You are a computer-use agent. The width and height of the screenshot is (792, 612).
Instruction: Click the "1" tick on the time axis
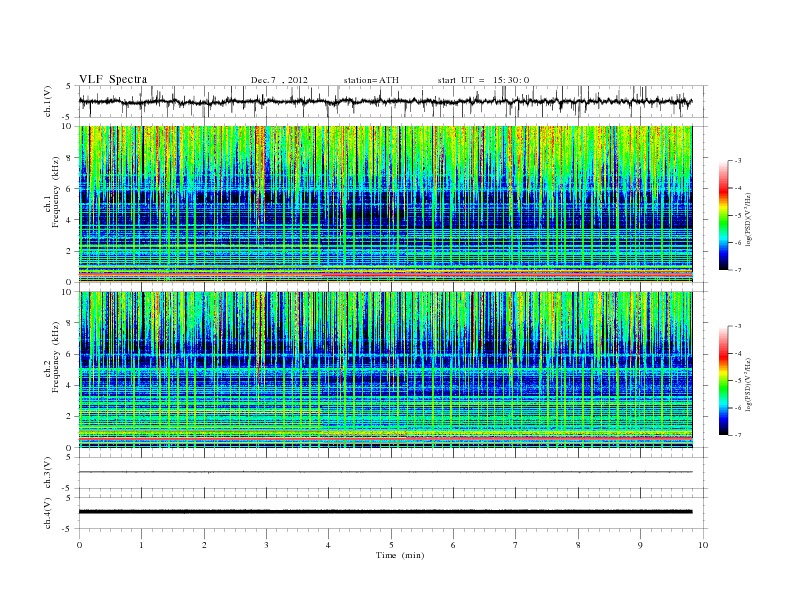point(141,545)
